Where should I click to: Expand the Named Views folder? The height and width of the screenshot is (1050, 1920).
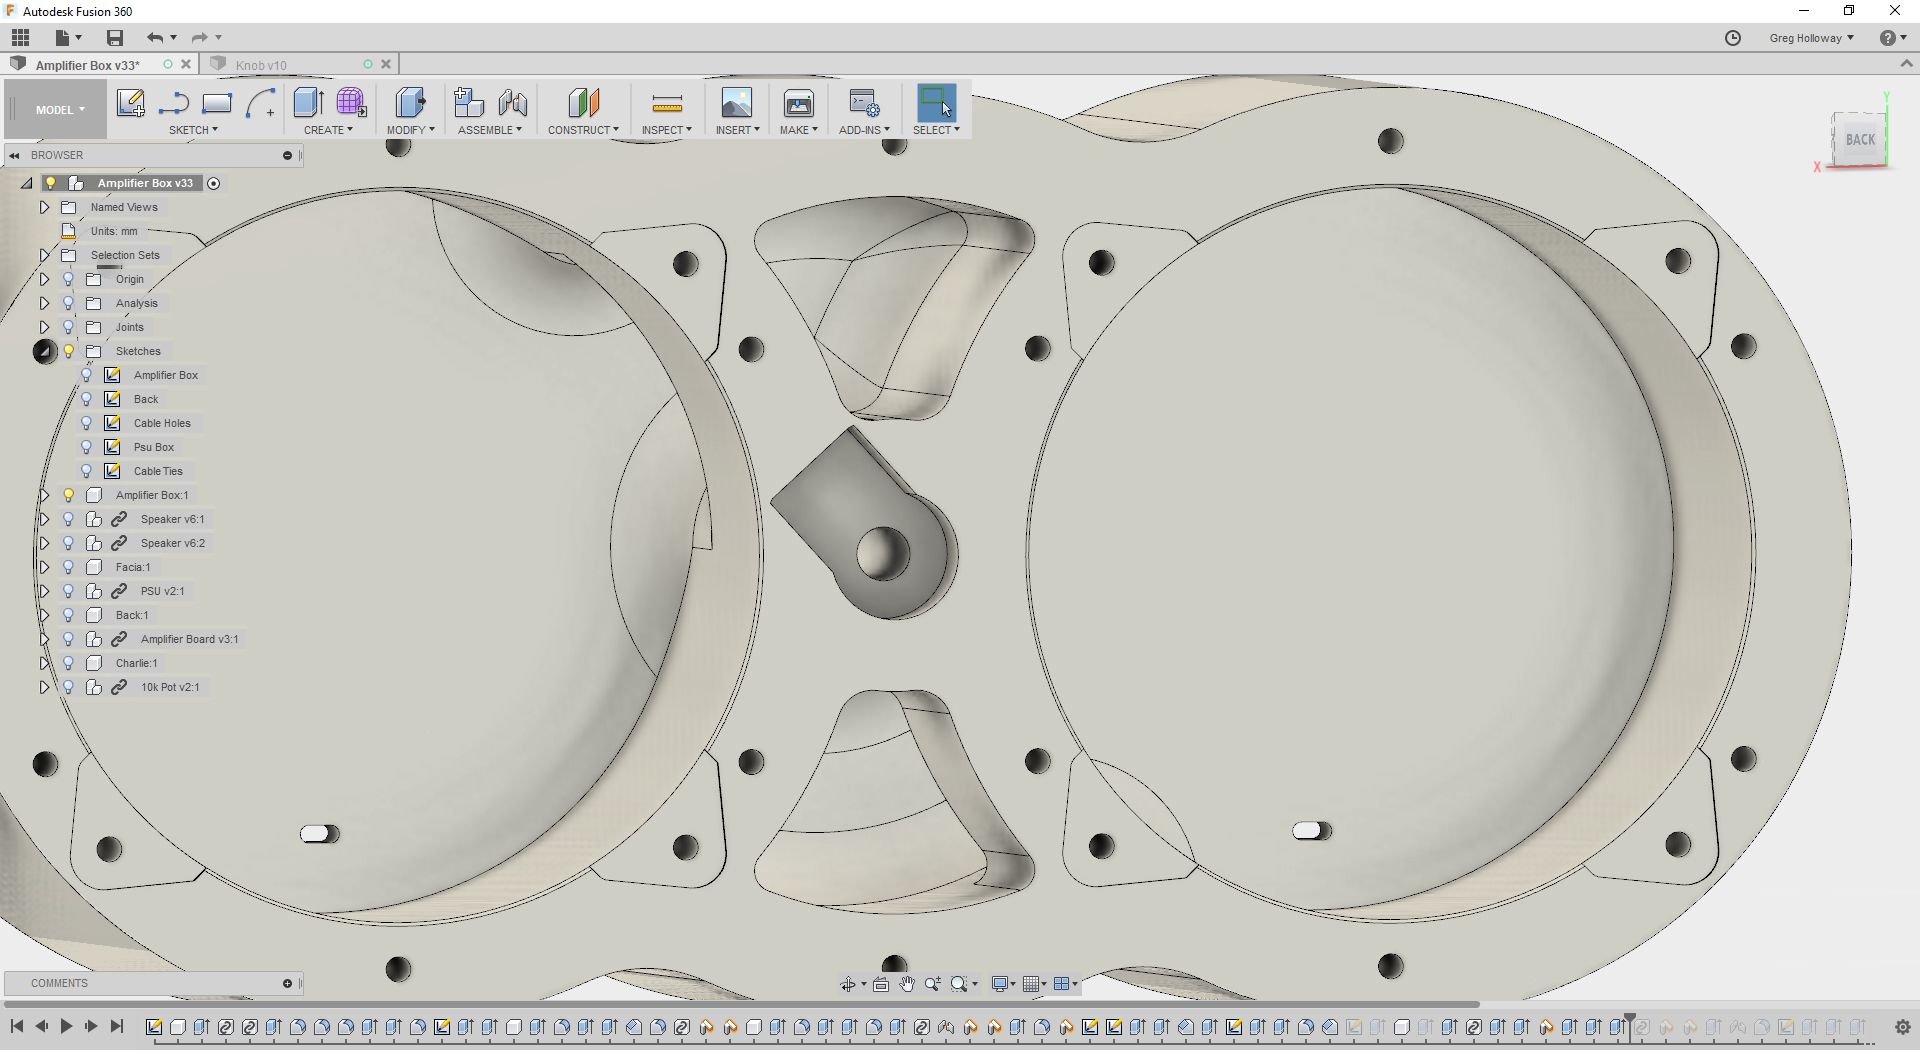44,207
